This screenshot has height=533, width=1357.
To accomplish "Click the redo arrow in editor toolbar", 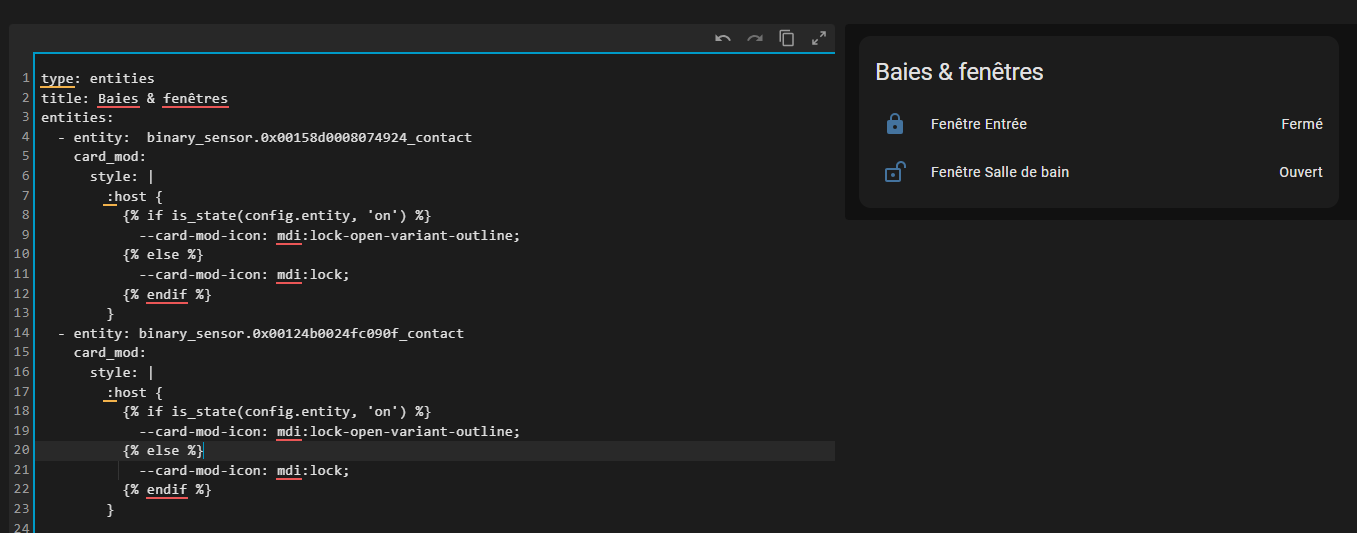I will [x=755, y=38].
